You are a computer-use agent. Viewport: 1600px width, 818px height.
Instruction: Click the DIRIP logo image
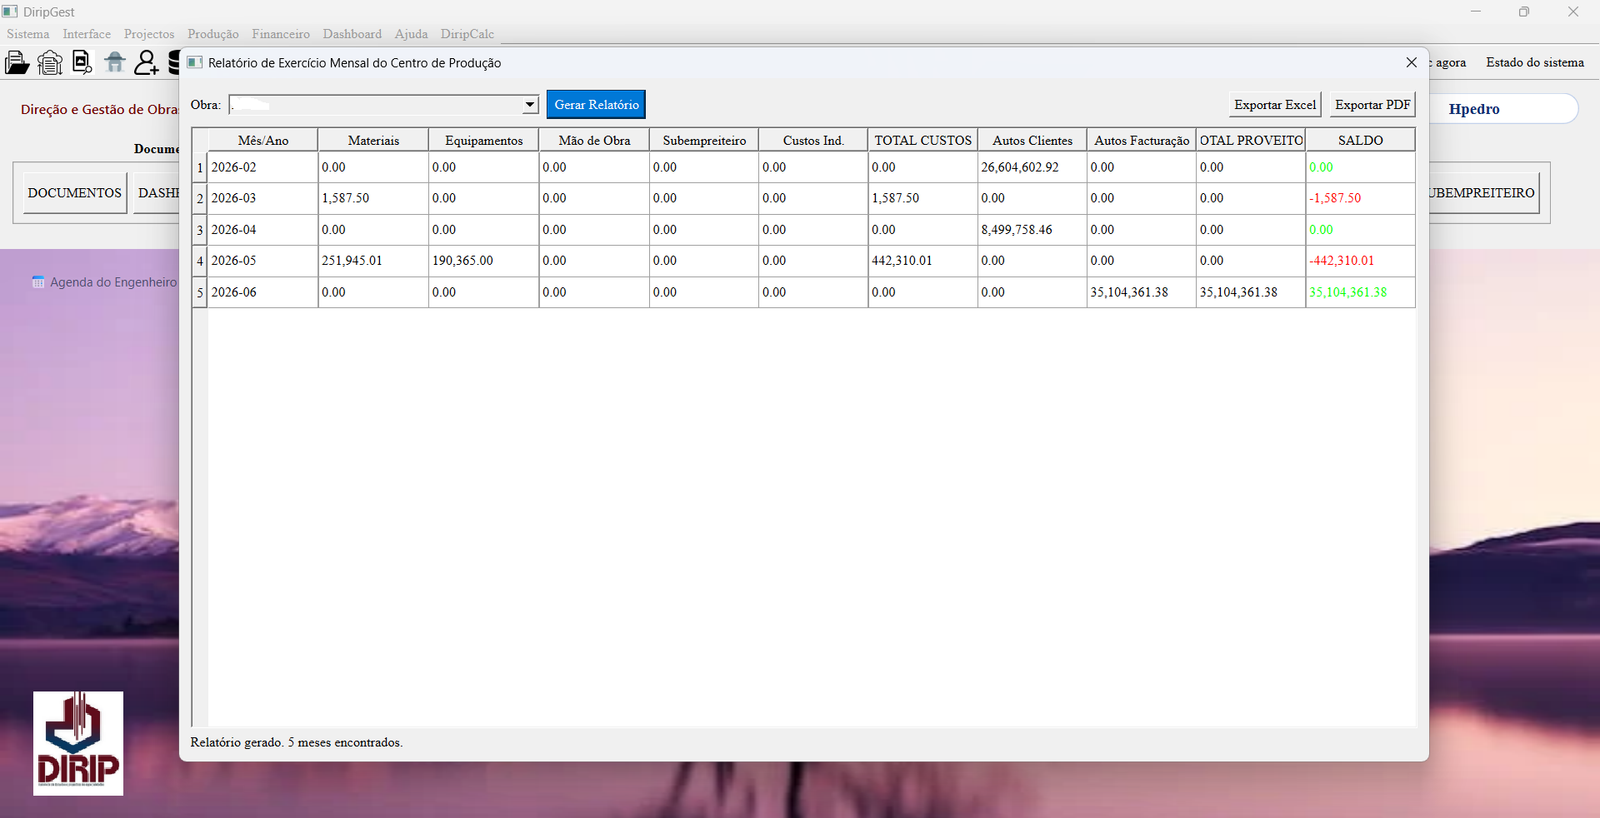coord(78,743)
